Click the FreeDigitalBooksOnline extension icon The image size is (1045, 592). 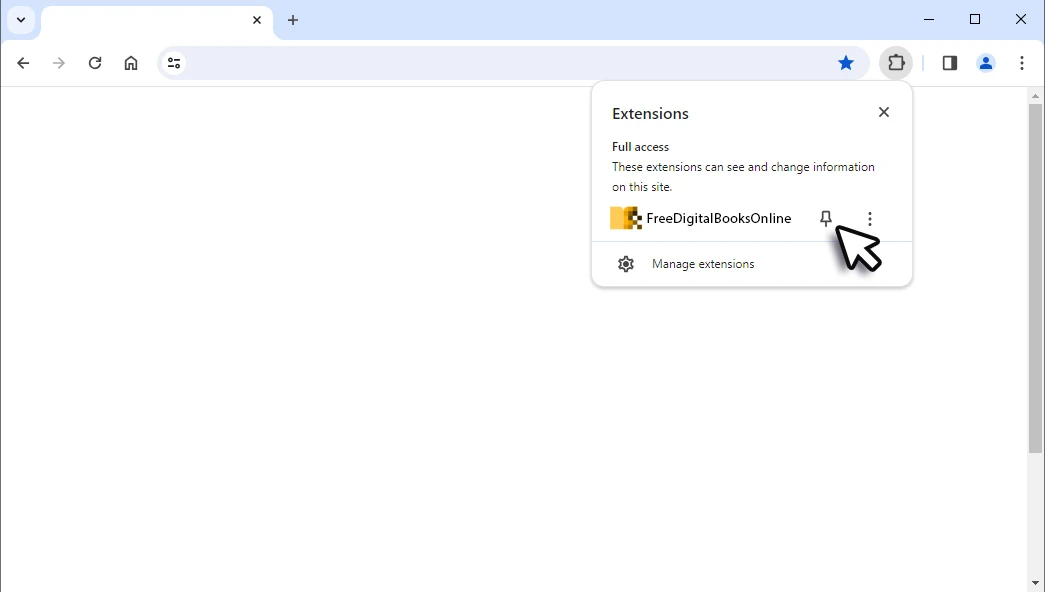pyautogui.click(x=625, y=218)
